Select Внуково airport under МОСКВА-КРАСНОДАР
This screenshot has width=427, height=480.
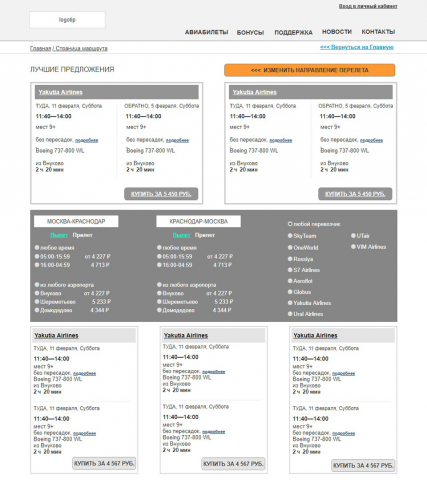coord(48,293)
